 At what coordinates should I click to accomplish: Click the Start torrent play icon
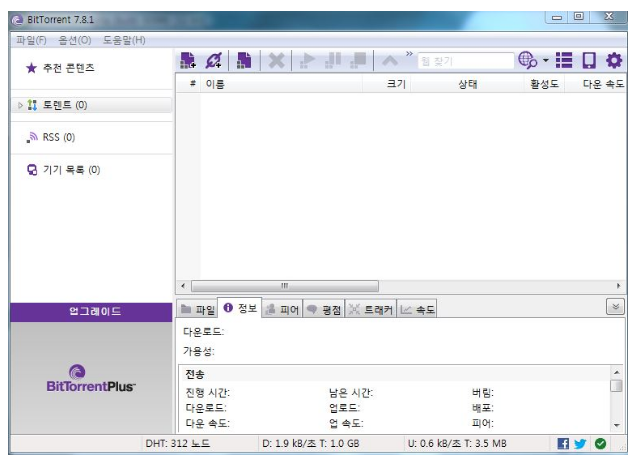[307, 60]
